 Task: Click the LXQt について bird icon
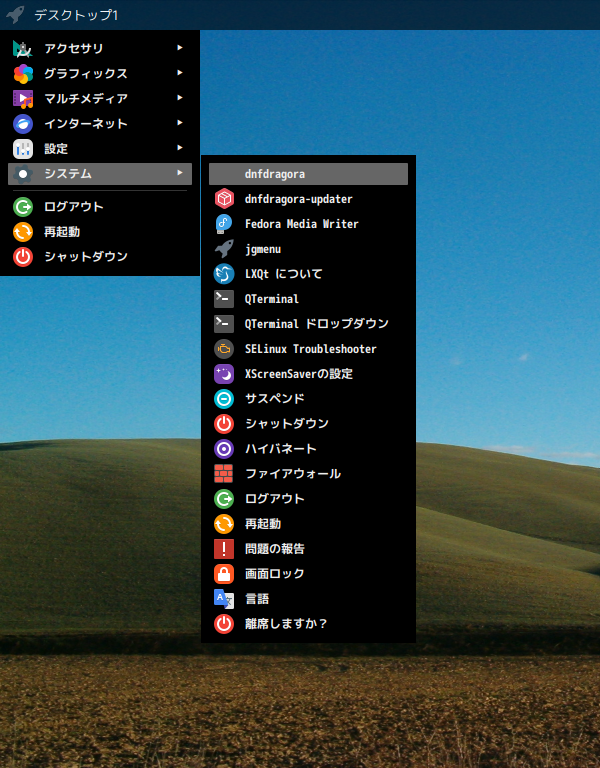(224, 274)
